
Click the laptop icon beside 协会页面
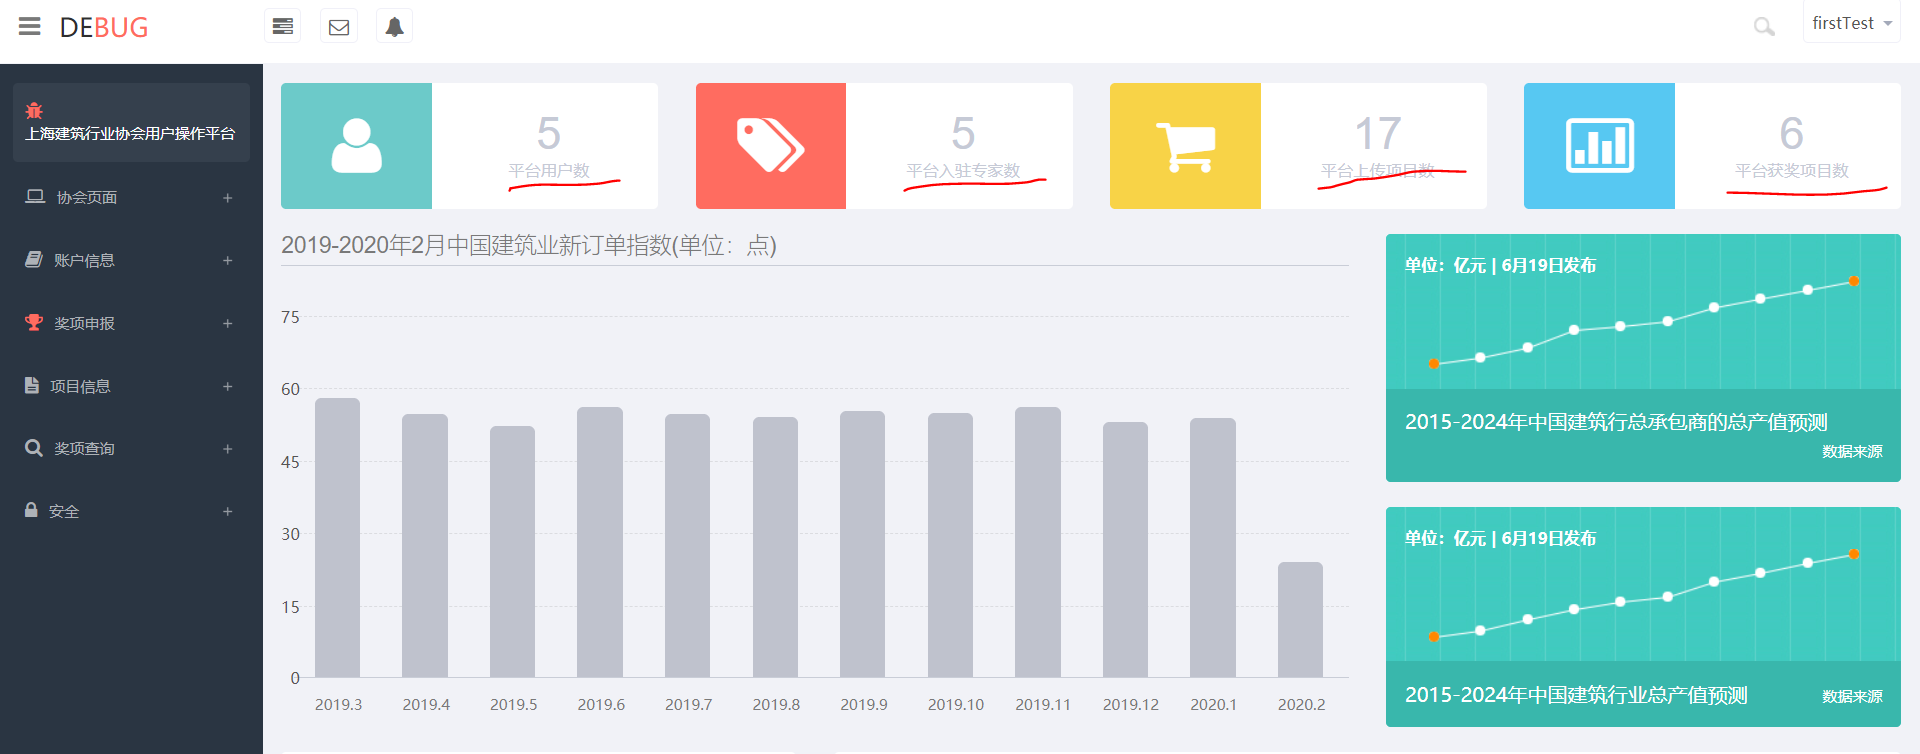[35, 197]
